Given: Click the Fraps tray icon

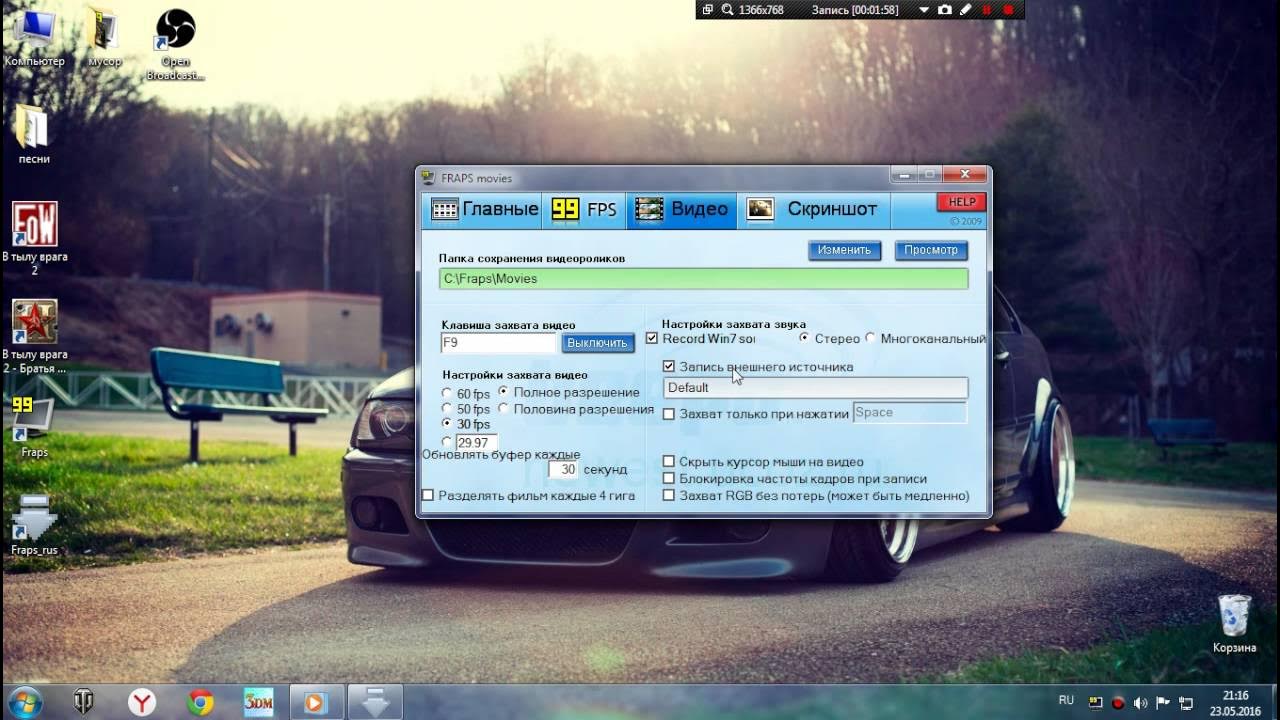Looking at the screenshot, I should click(x=1096, y=702).
